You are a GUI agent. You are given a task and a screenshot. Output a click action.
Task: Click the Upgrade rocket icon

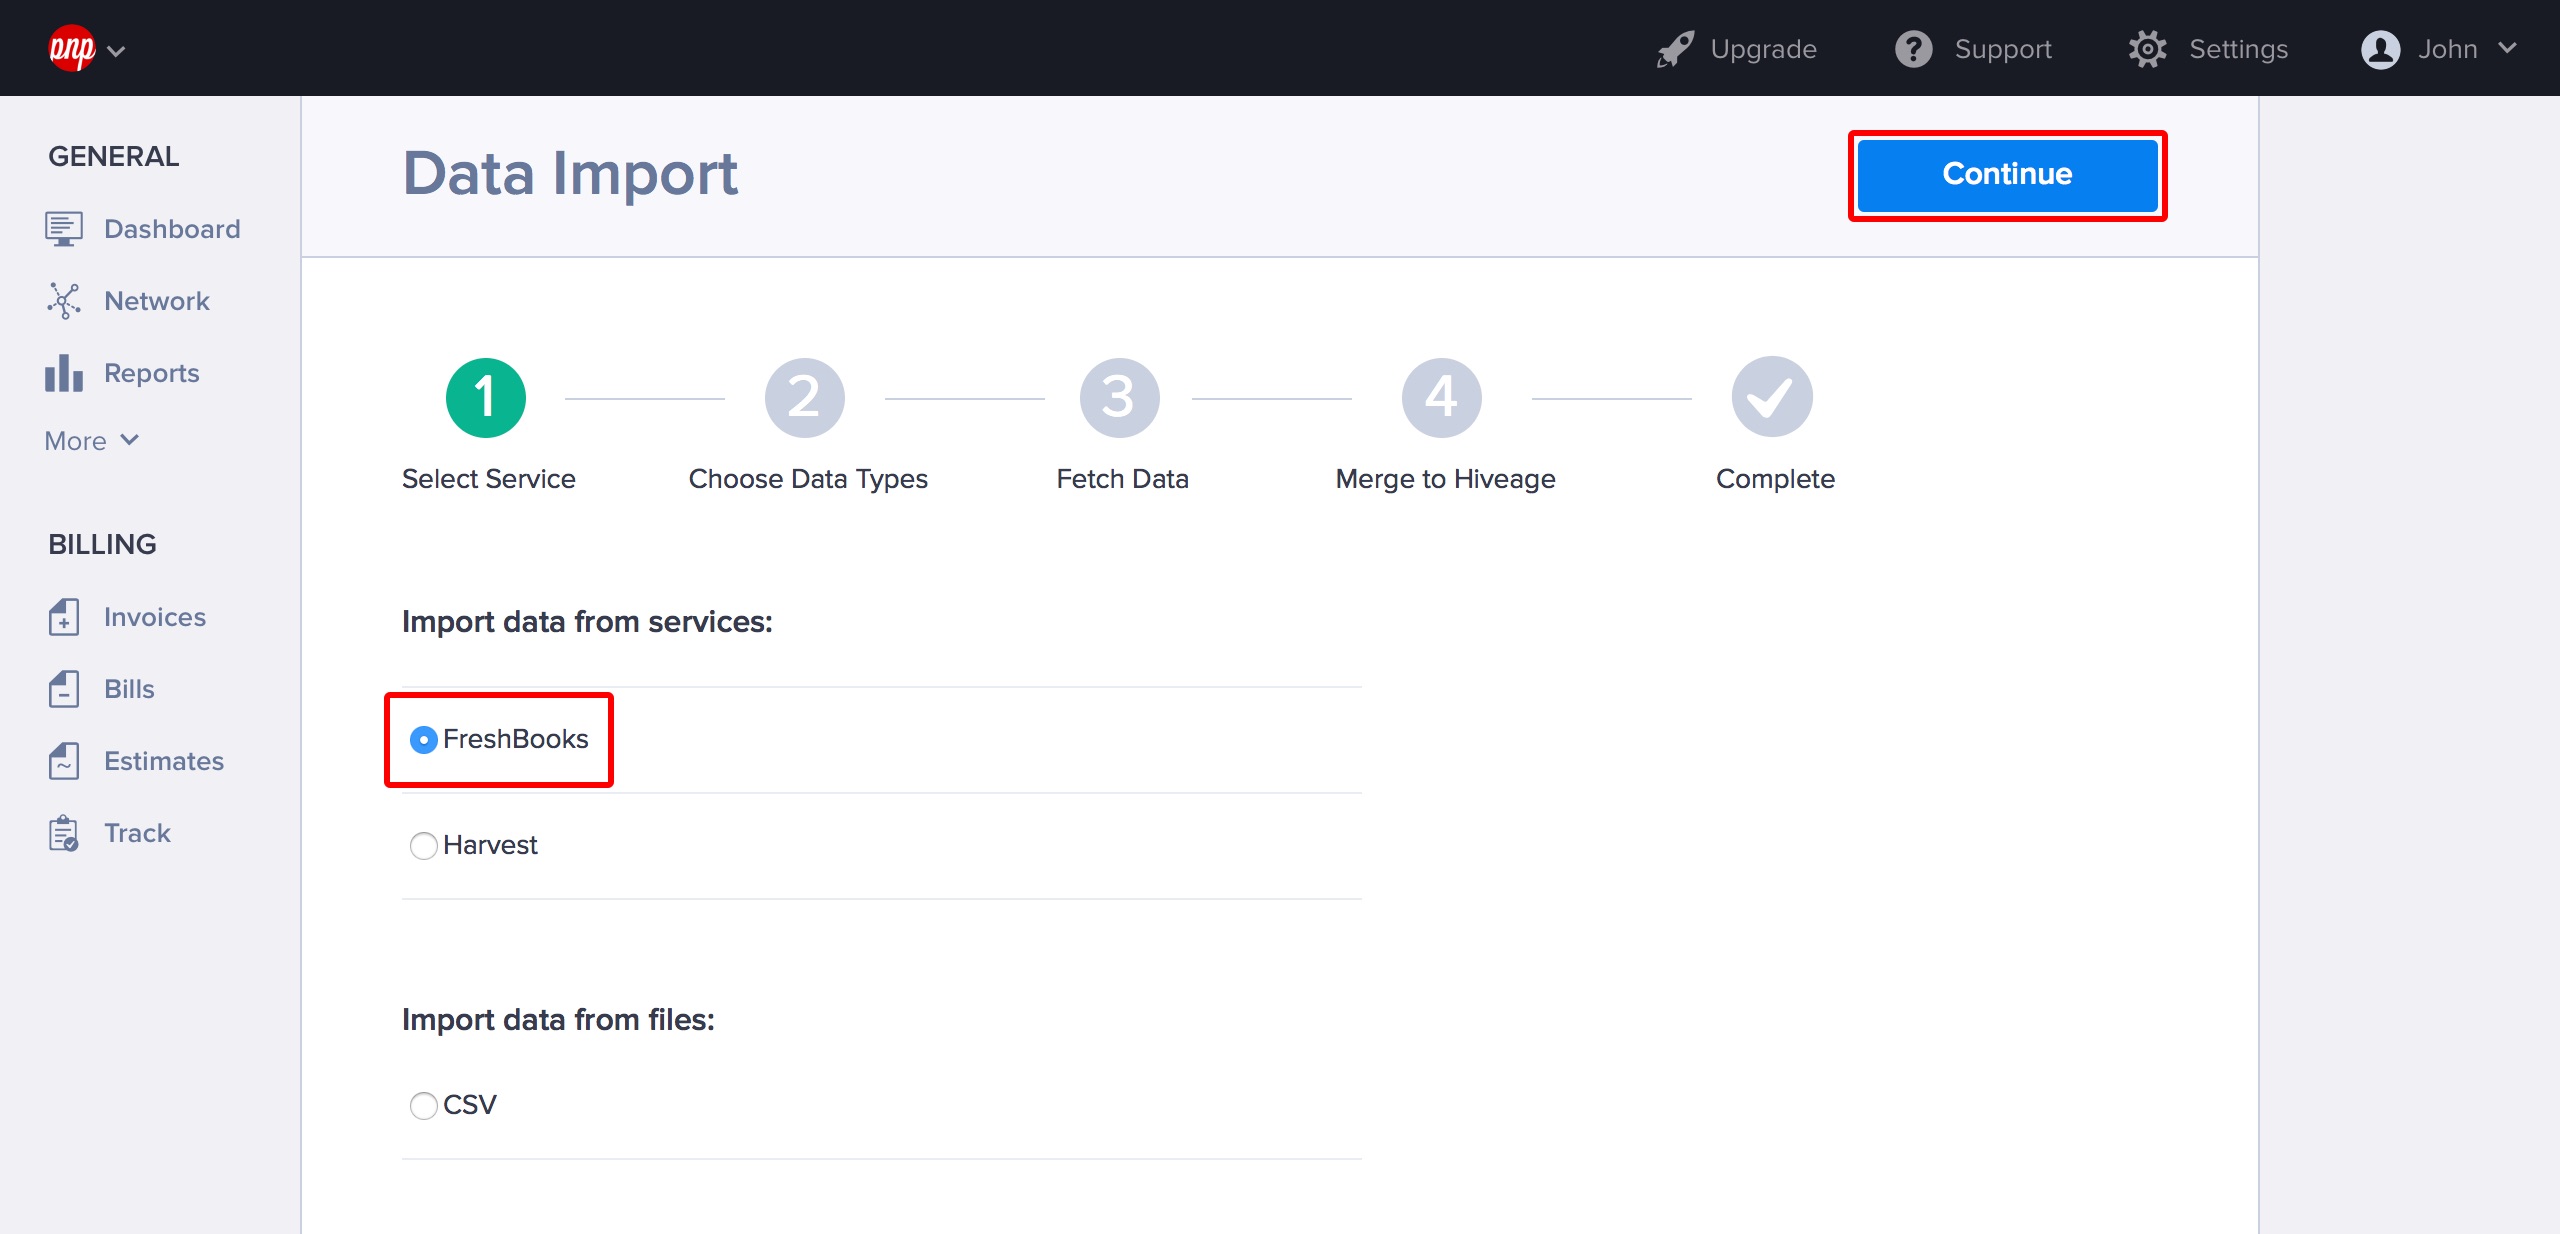[1675, 49]
